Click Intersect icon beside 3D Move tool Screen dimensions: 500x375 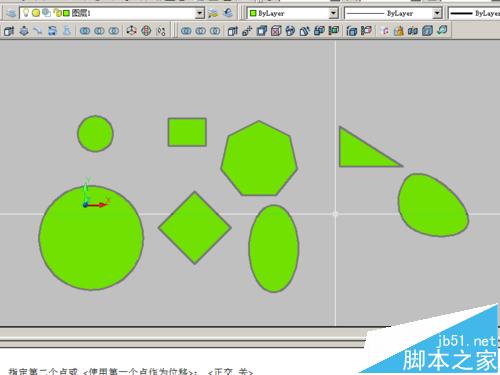pos(114,31)
